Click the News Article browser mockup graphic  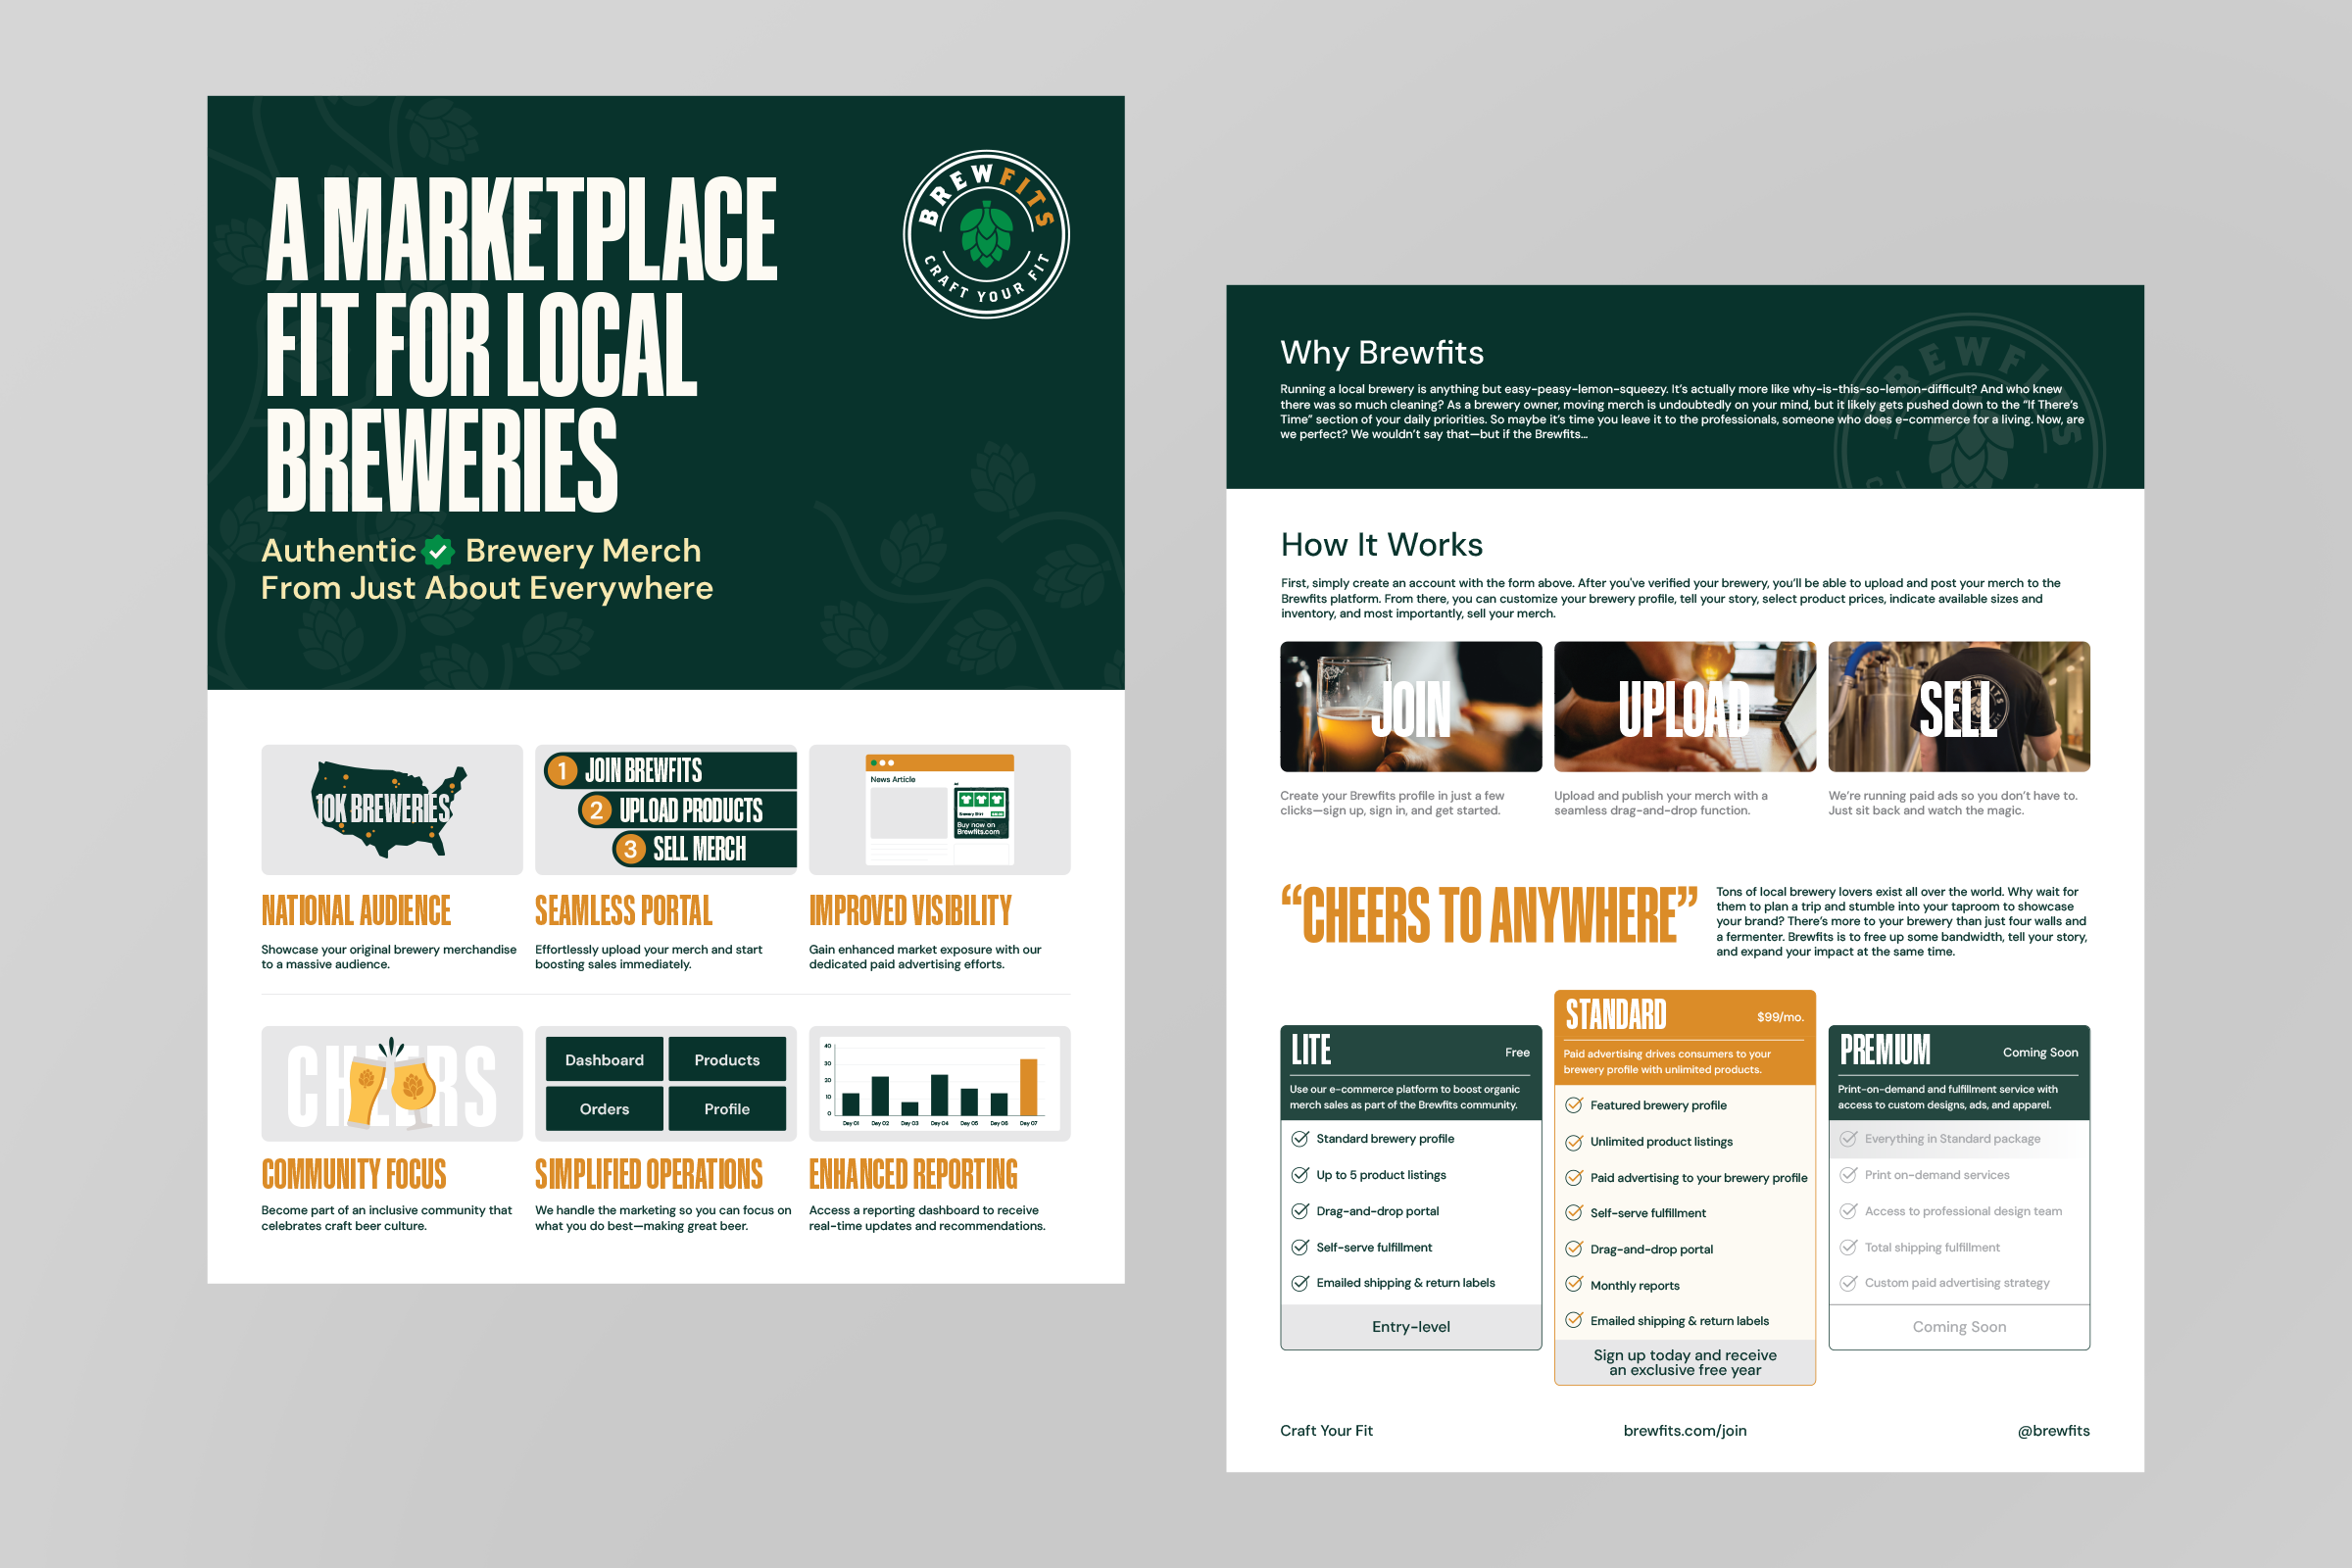939,809
